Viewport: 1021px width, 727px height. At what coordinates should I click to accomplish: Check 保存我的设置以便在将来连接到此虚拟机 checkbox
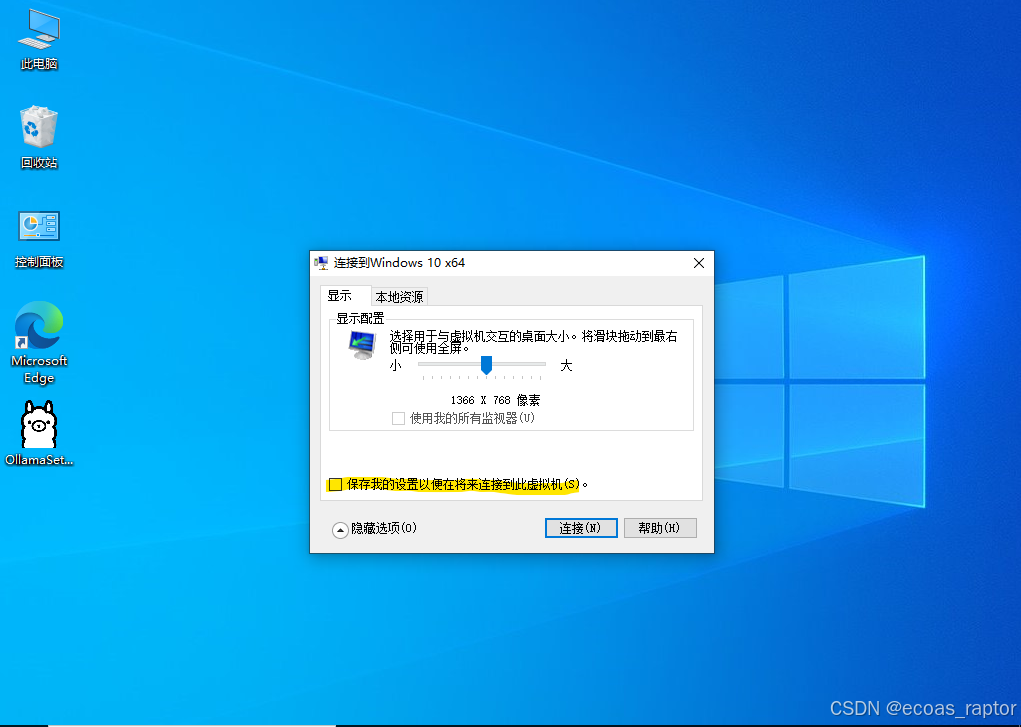click(x=335, y=484)
